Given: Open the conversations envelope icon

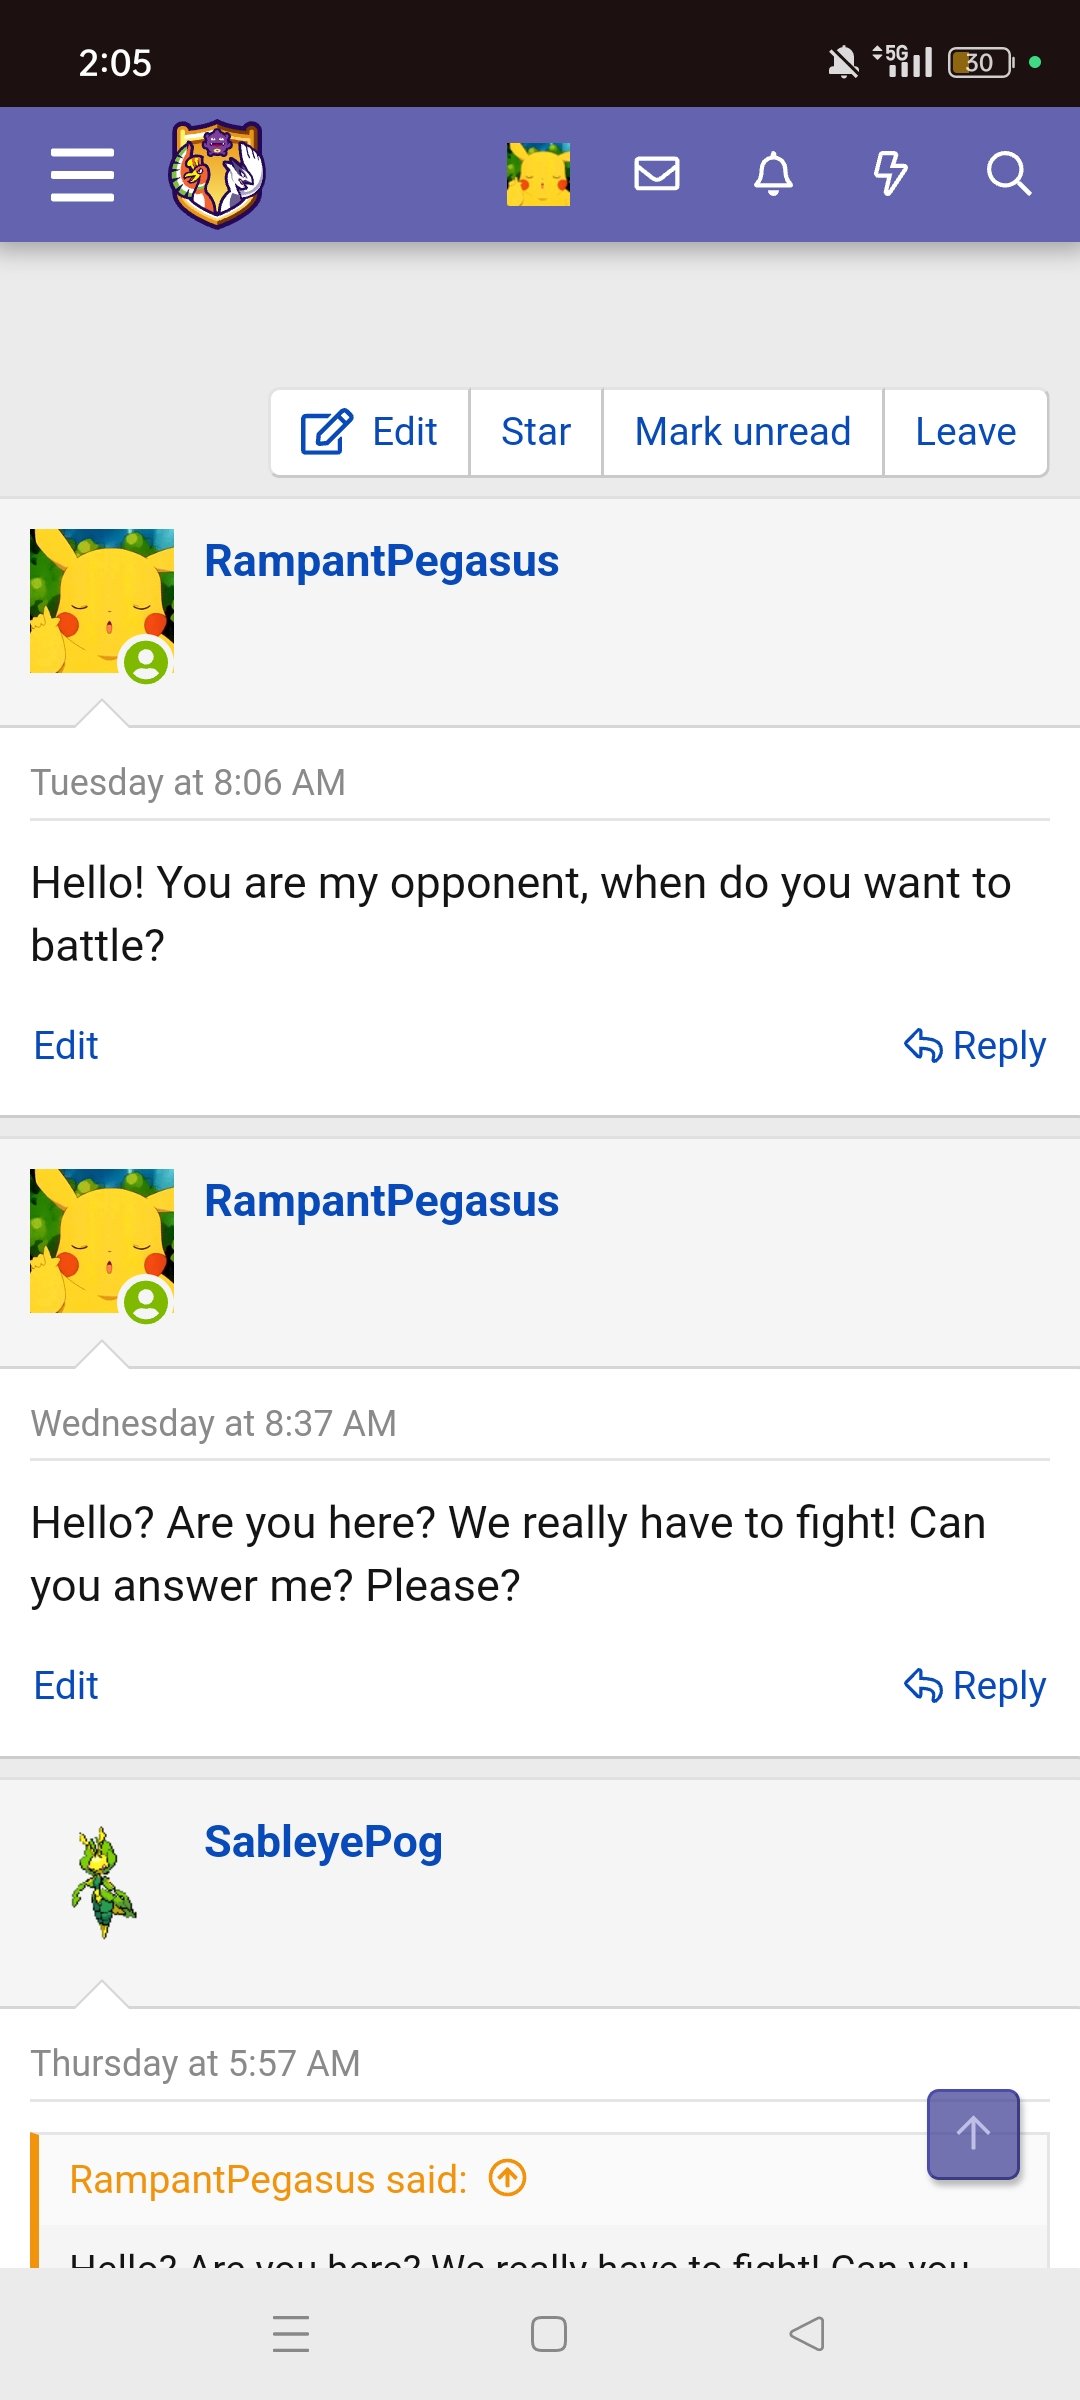Looking at the screenshot, I should [x=657, y=174].
